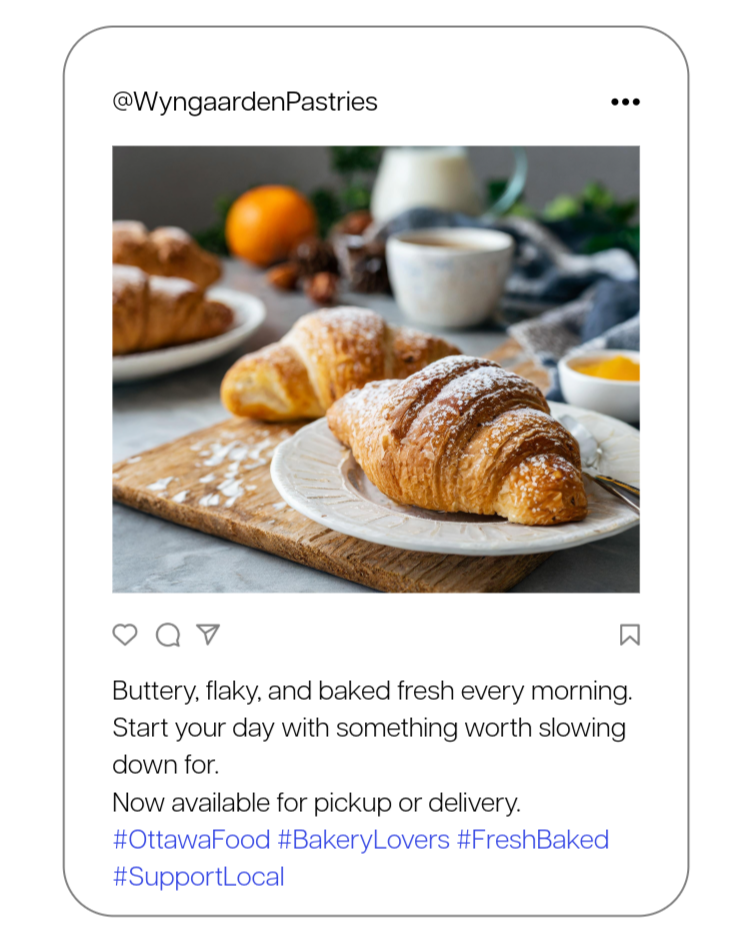Open the three-dot more options menu
This screenshot has height=941, width=753.
pos(625,102)
